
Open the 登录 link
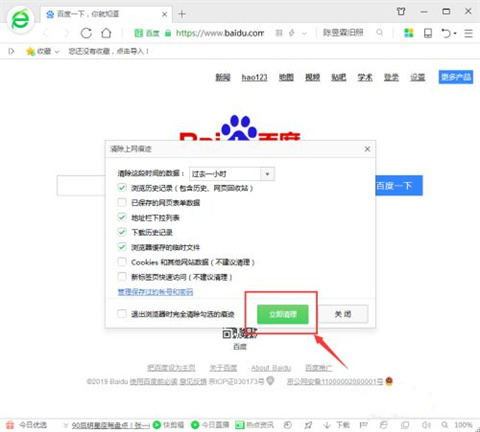tap(391, 77)
